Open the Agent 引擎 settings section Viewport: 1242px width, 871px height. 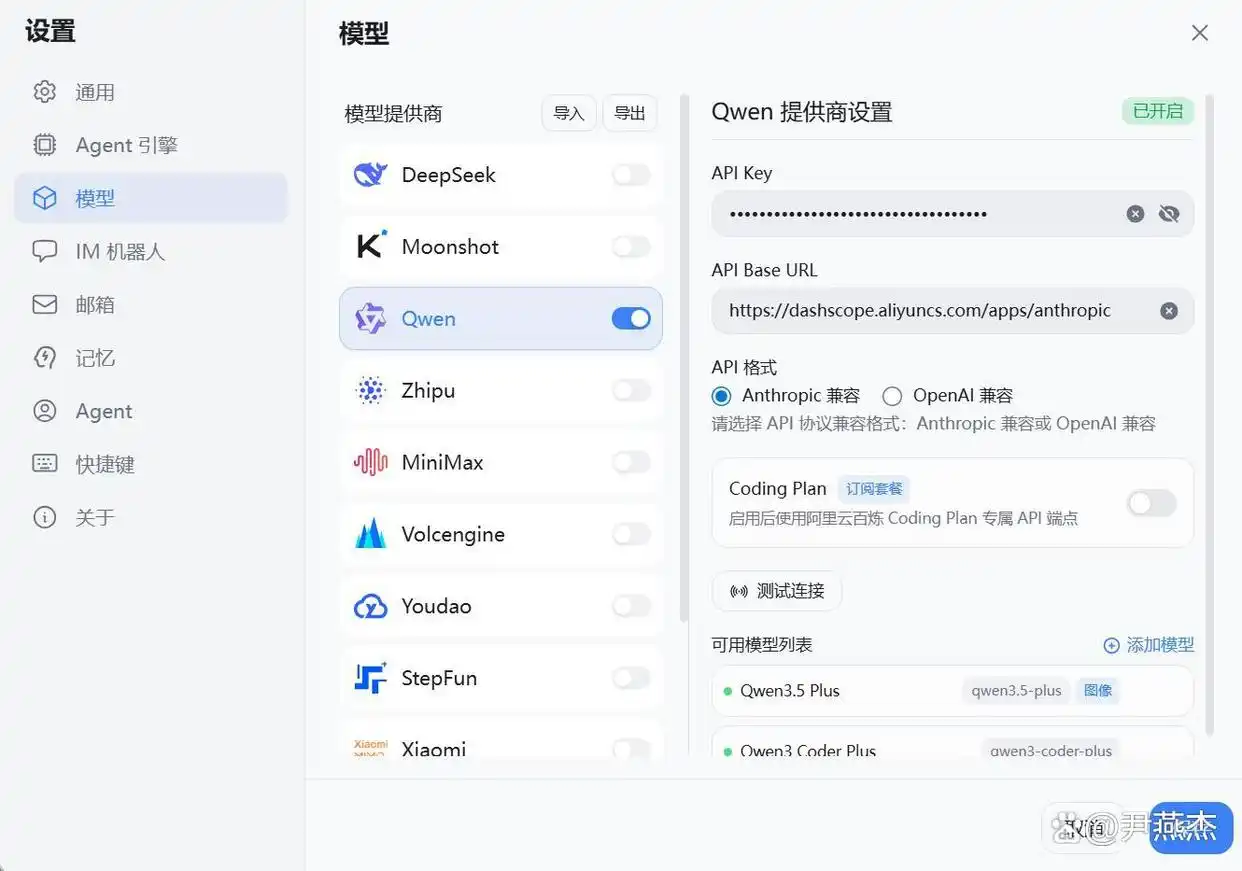click(x=126, y=145)
